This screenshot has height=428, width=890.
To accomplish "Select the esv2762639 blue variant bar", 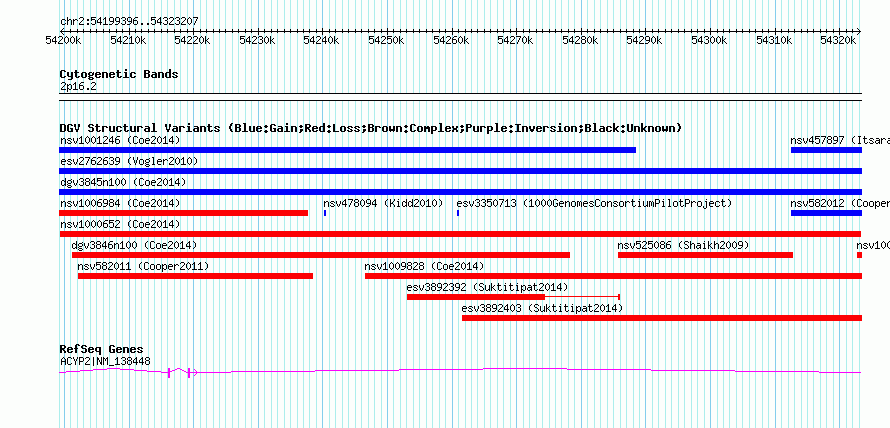I will pyautogui.click(x=460, y=171).
